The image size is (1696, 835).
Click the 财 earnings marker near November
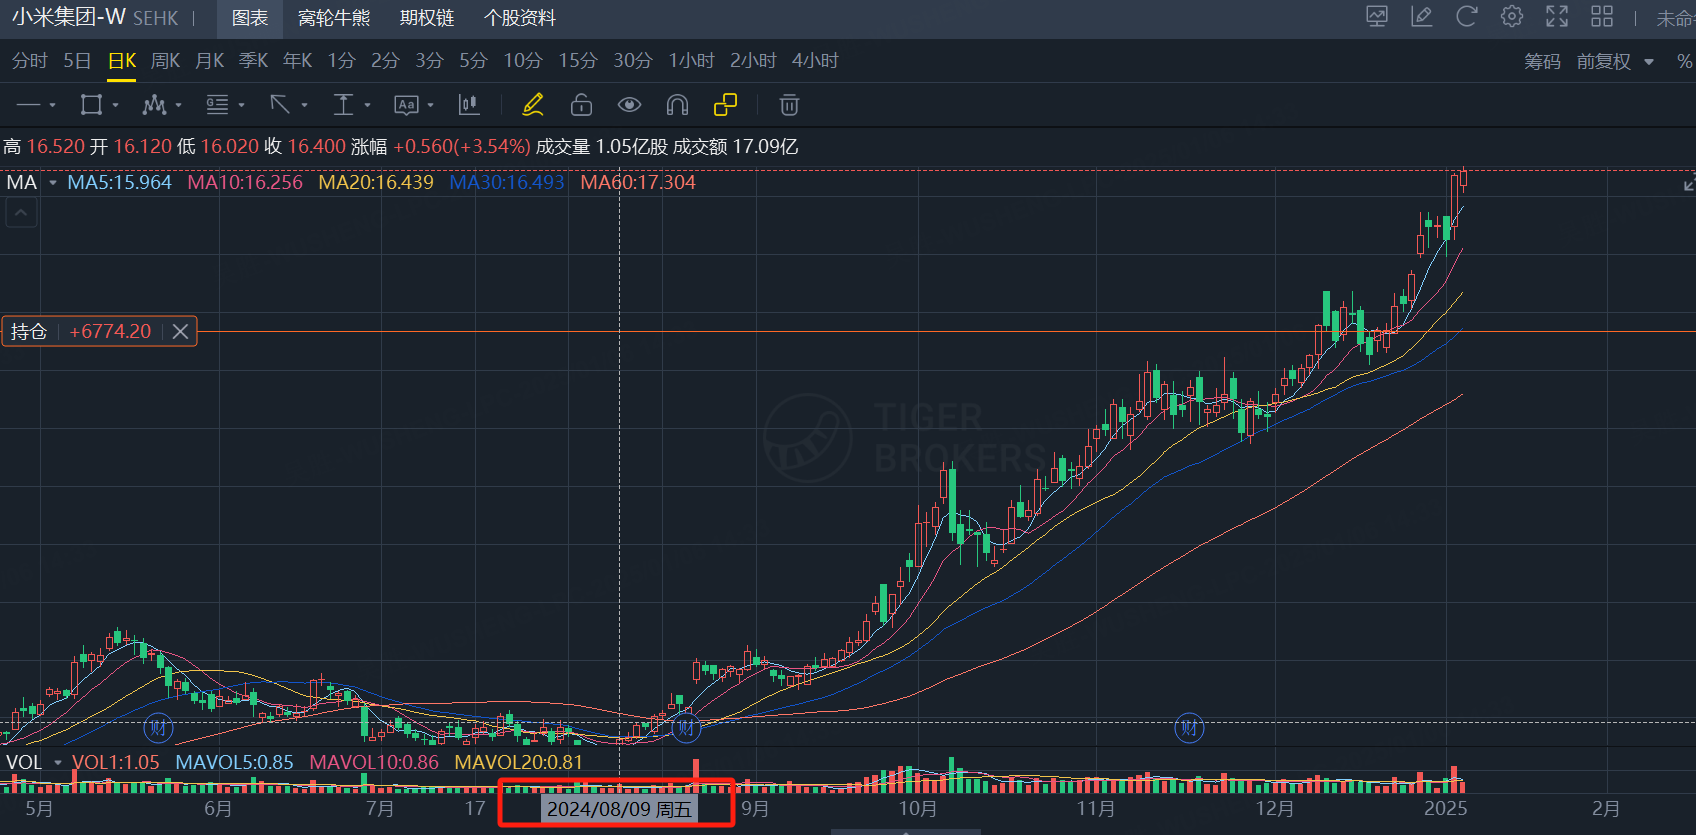point(1189,727)
